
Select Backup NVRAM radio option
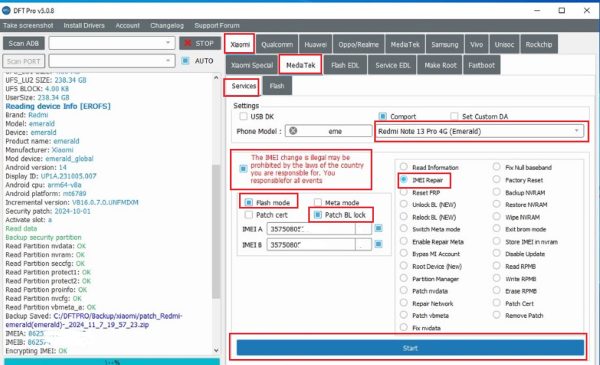496,192
